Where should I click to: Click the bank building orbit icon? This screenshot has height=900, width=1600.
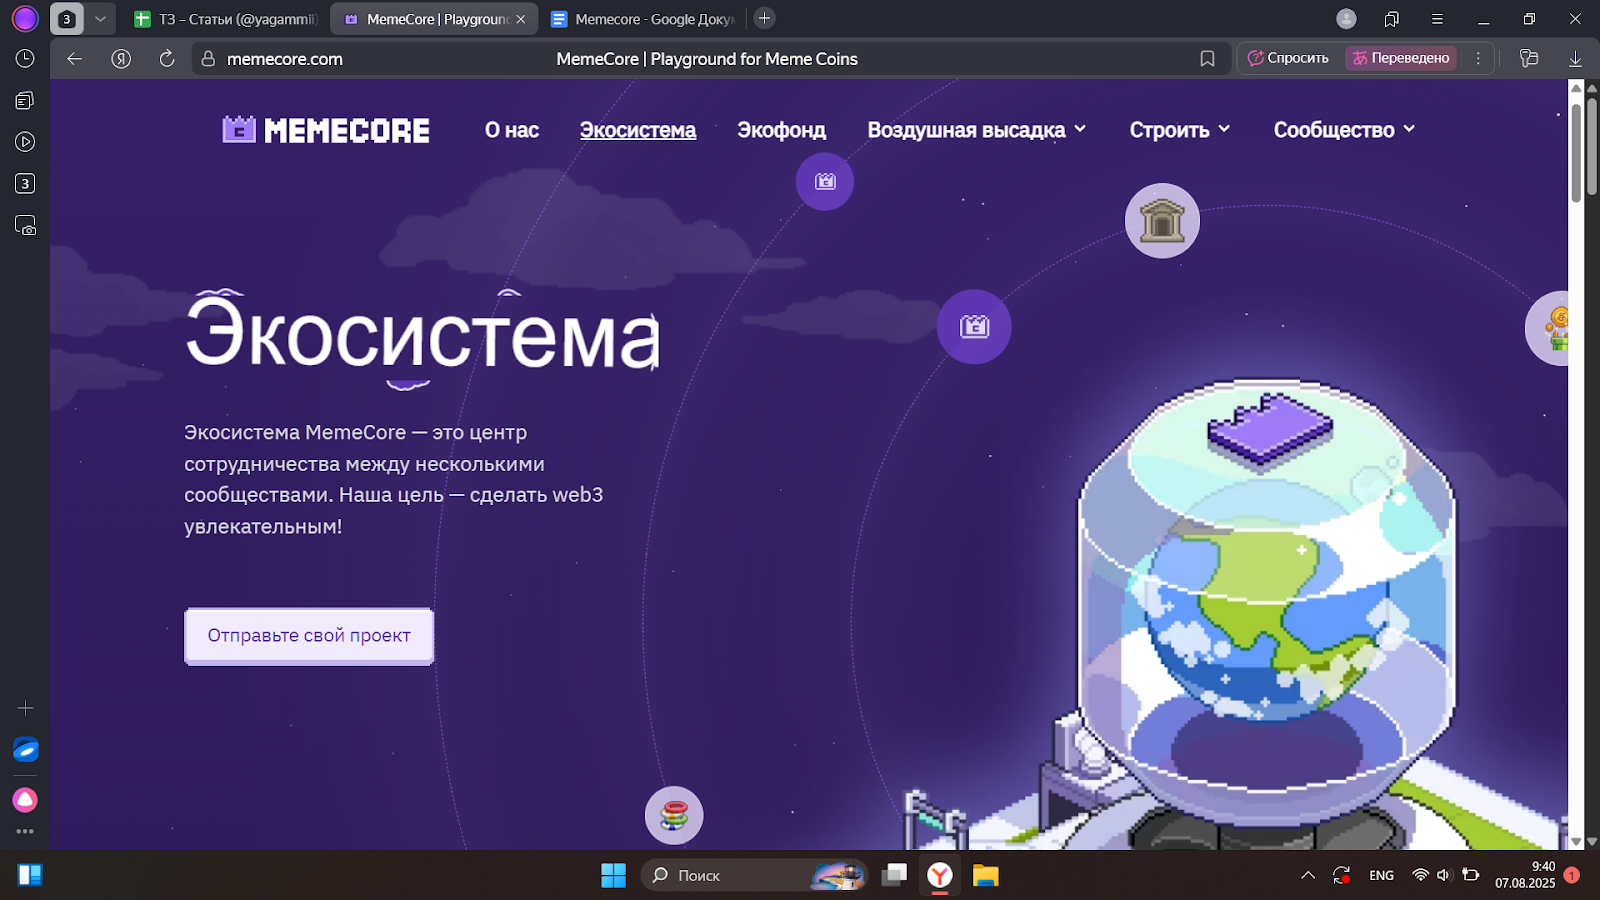1162,221
